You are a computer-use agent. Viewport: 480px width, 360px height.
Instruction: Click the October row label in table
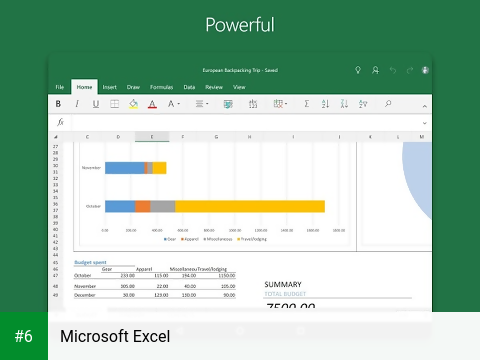click(x=82, y=276)
